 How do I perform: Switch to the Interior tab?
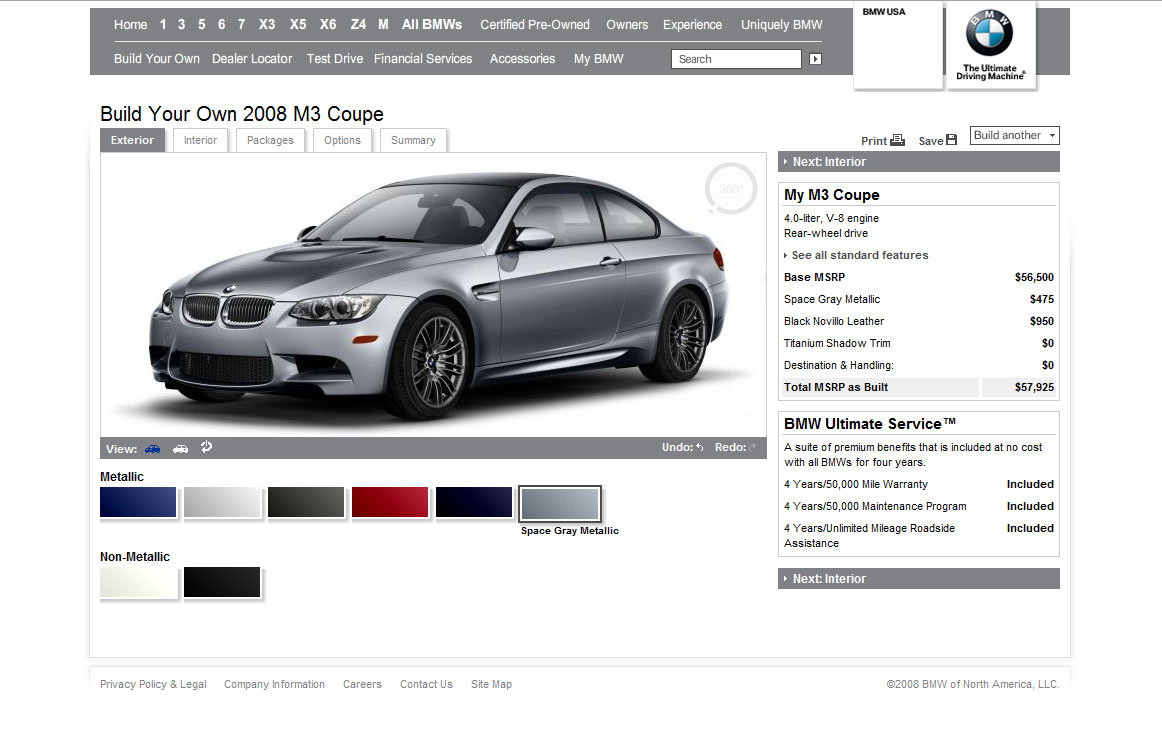200,140
